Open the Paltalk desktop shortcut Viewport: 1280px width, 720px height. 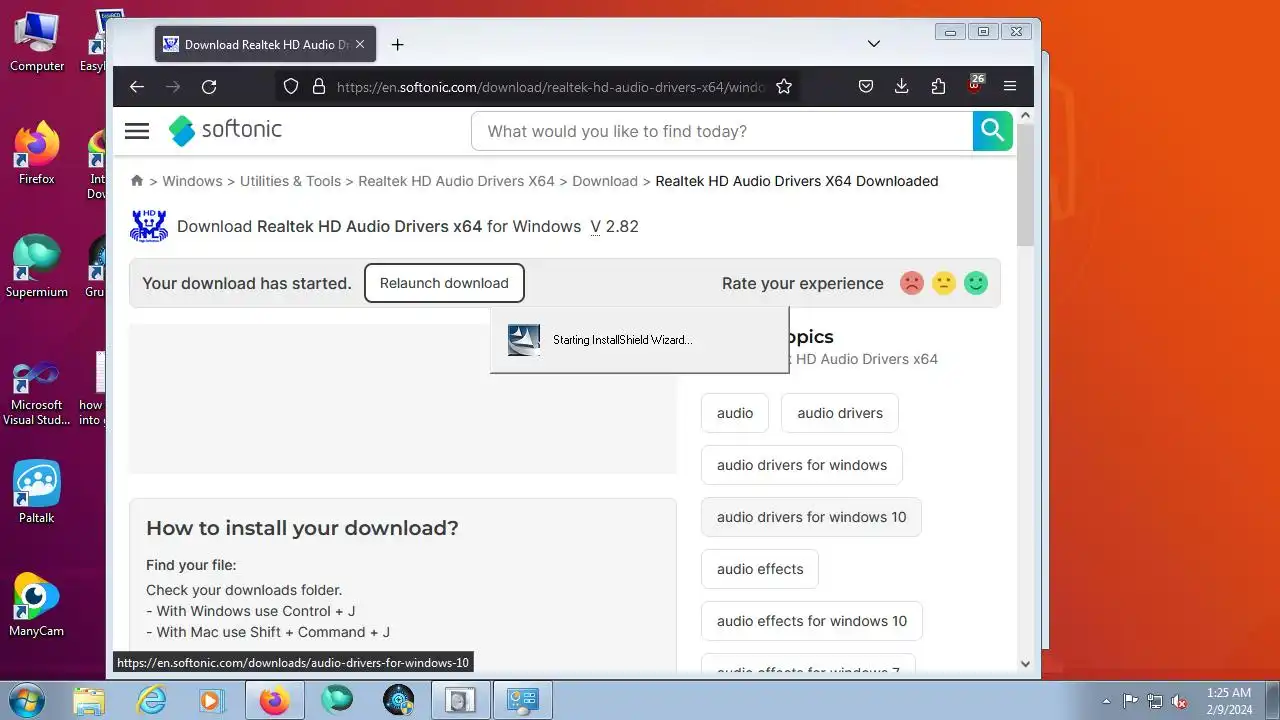pyautogui.click(x=37, y=492)
